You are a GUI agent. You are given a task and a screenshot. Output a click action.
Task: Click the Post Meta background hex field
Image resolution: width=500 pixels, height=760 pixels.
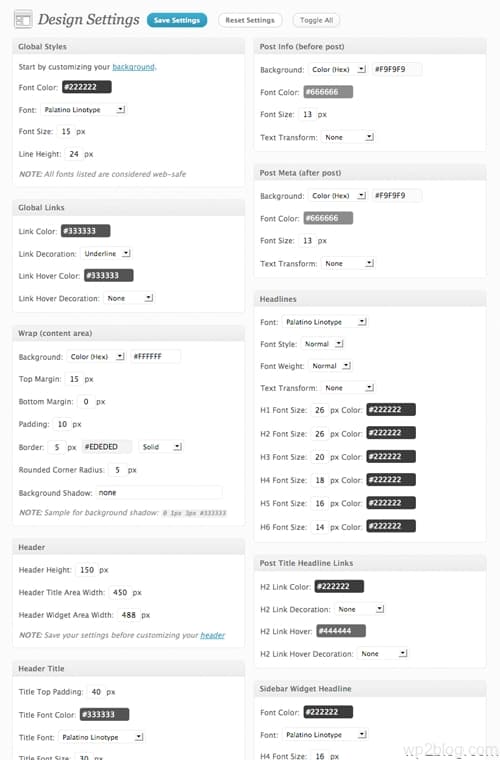click(397, 196)
